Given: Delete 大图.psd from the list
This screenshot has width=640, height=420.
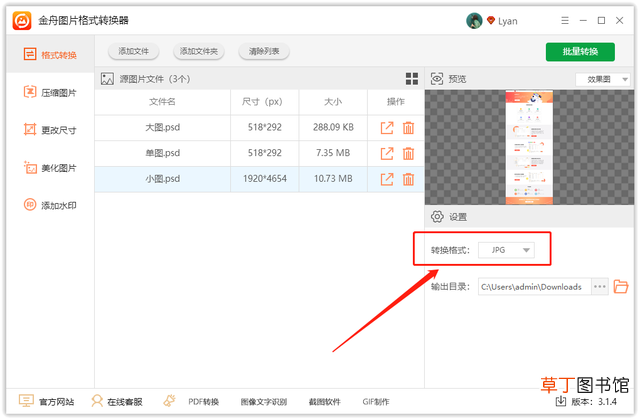Looking at the screenshot, I should pos(409,128).
